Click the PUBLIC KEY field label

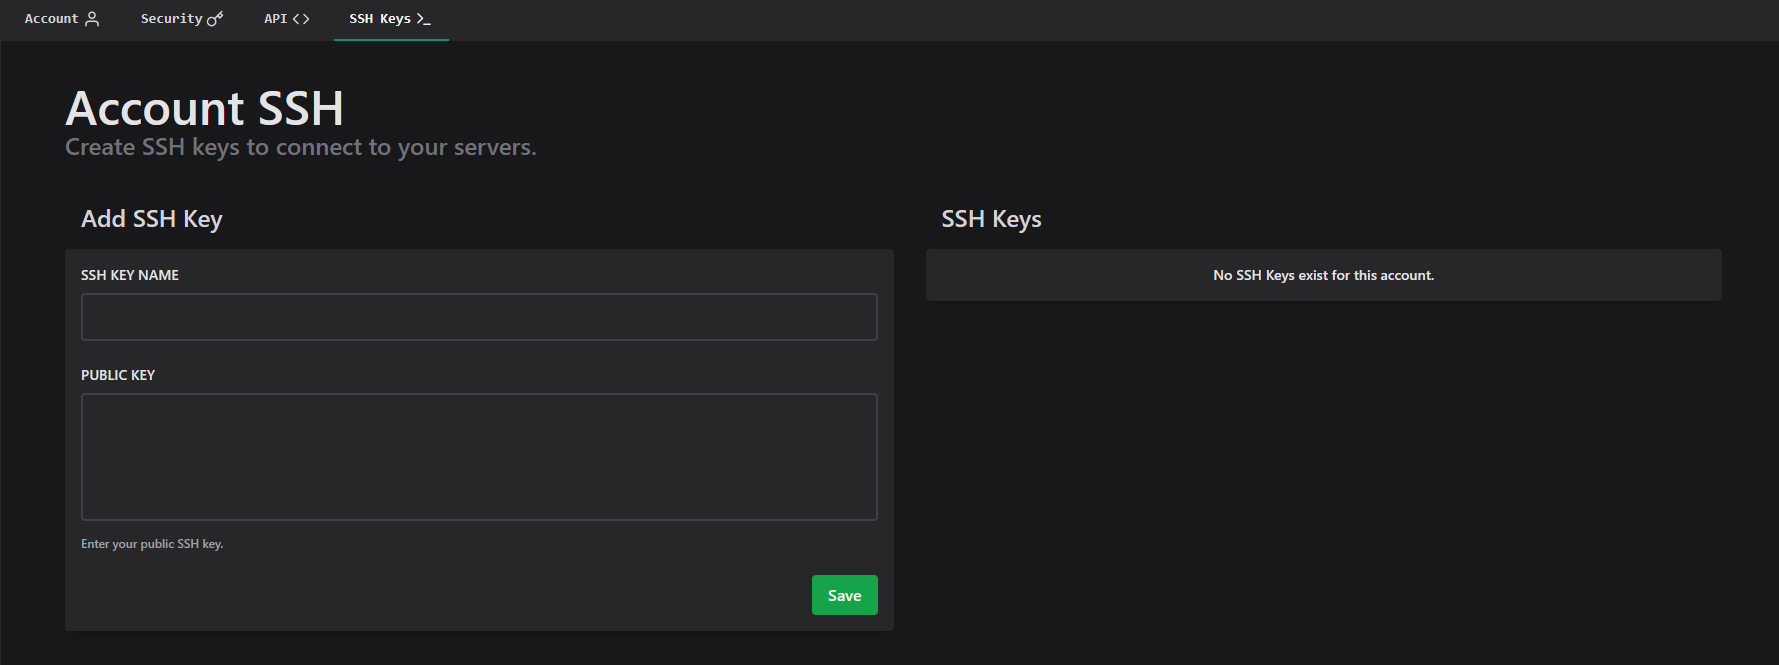click(118, 375)
